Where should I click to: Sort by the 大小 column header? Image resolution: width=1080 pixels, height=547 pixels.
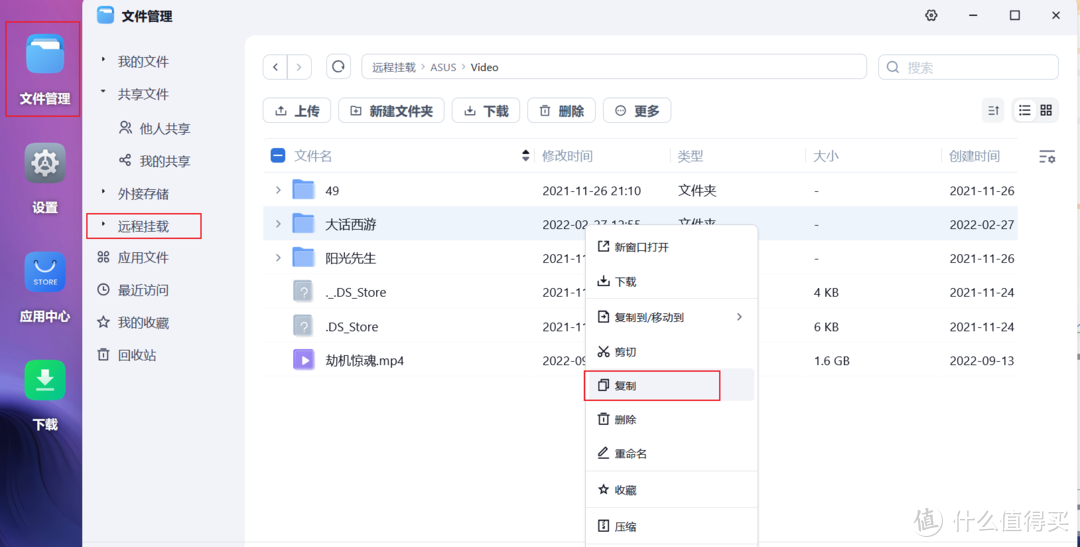tap(826, 156)
